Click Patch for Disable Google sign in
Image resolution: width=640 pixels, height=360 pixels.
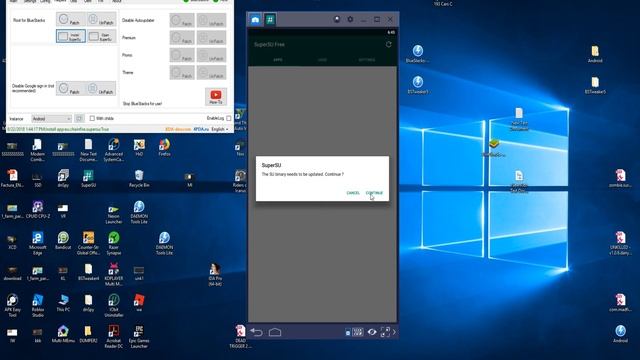pos(70,89)
